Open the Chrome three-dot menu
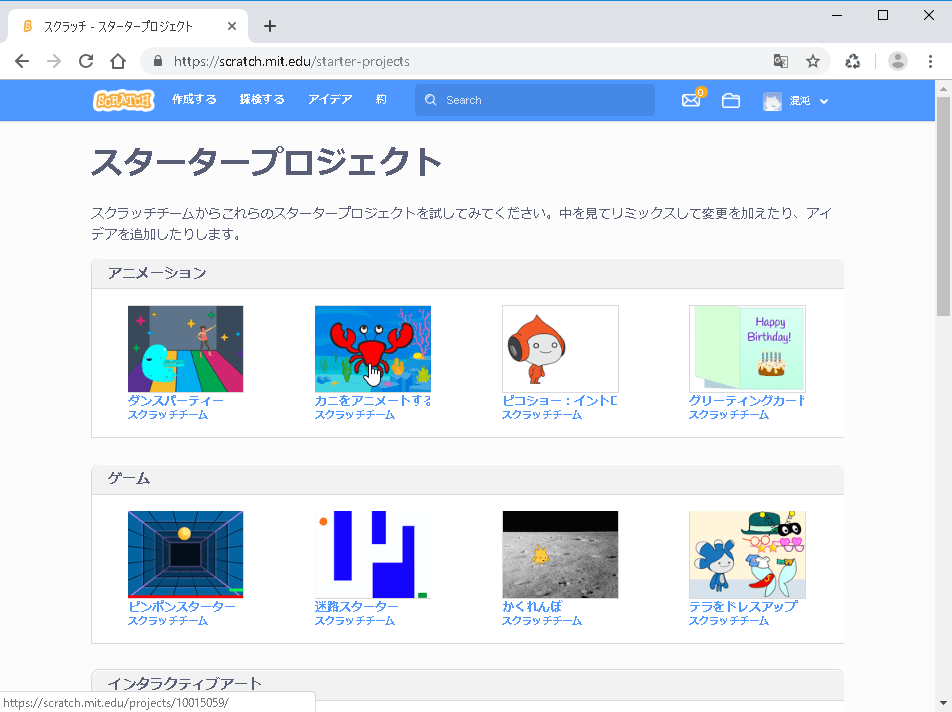The width and height of the screenshot is (952, 712). [x=931, y=61]
